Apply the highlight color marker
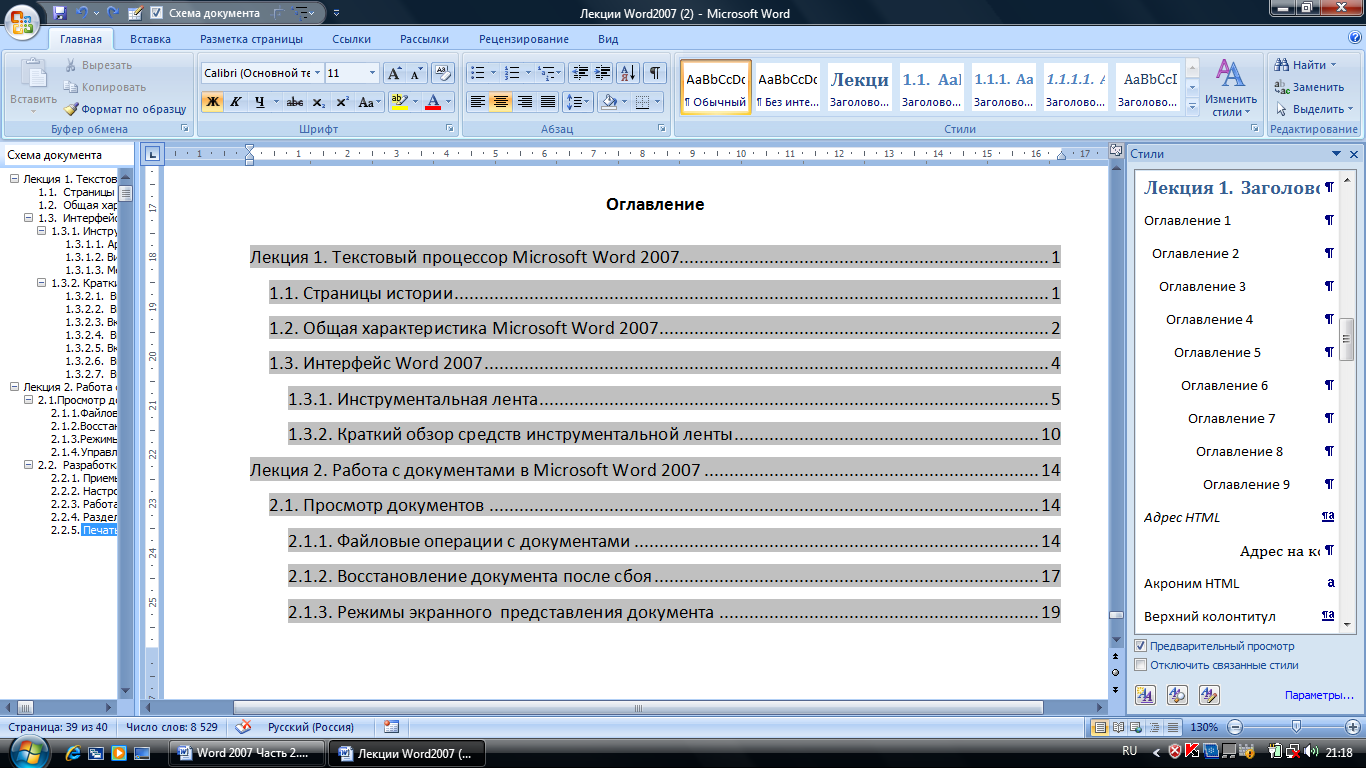Image resolution: width=1366 pixels, height=768 pixels. [398, 102]
